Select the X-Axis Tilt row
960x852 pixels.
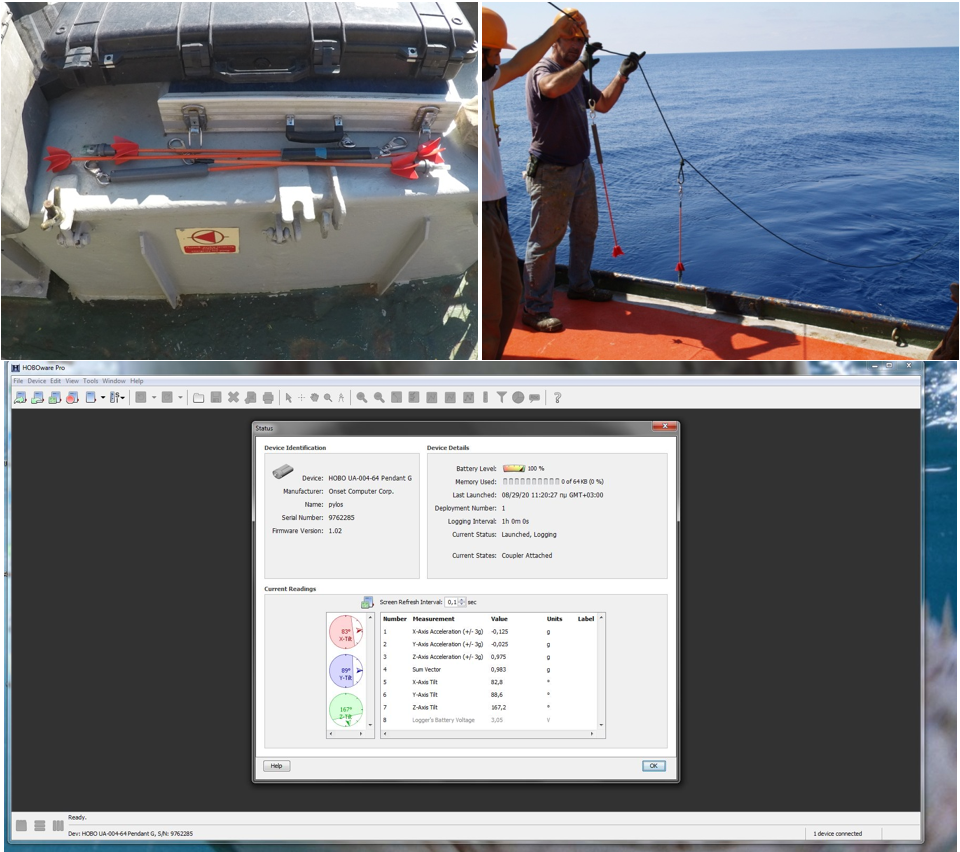pyautogui.click(x=489, y=682)
